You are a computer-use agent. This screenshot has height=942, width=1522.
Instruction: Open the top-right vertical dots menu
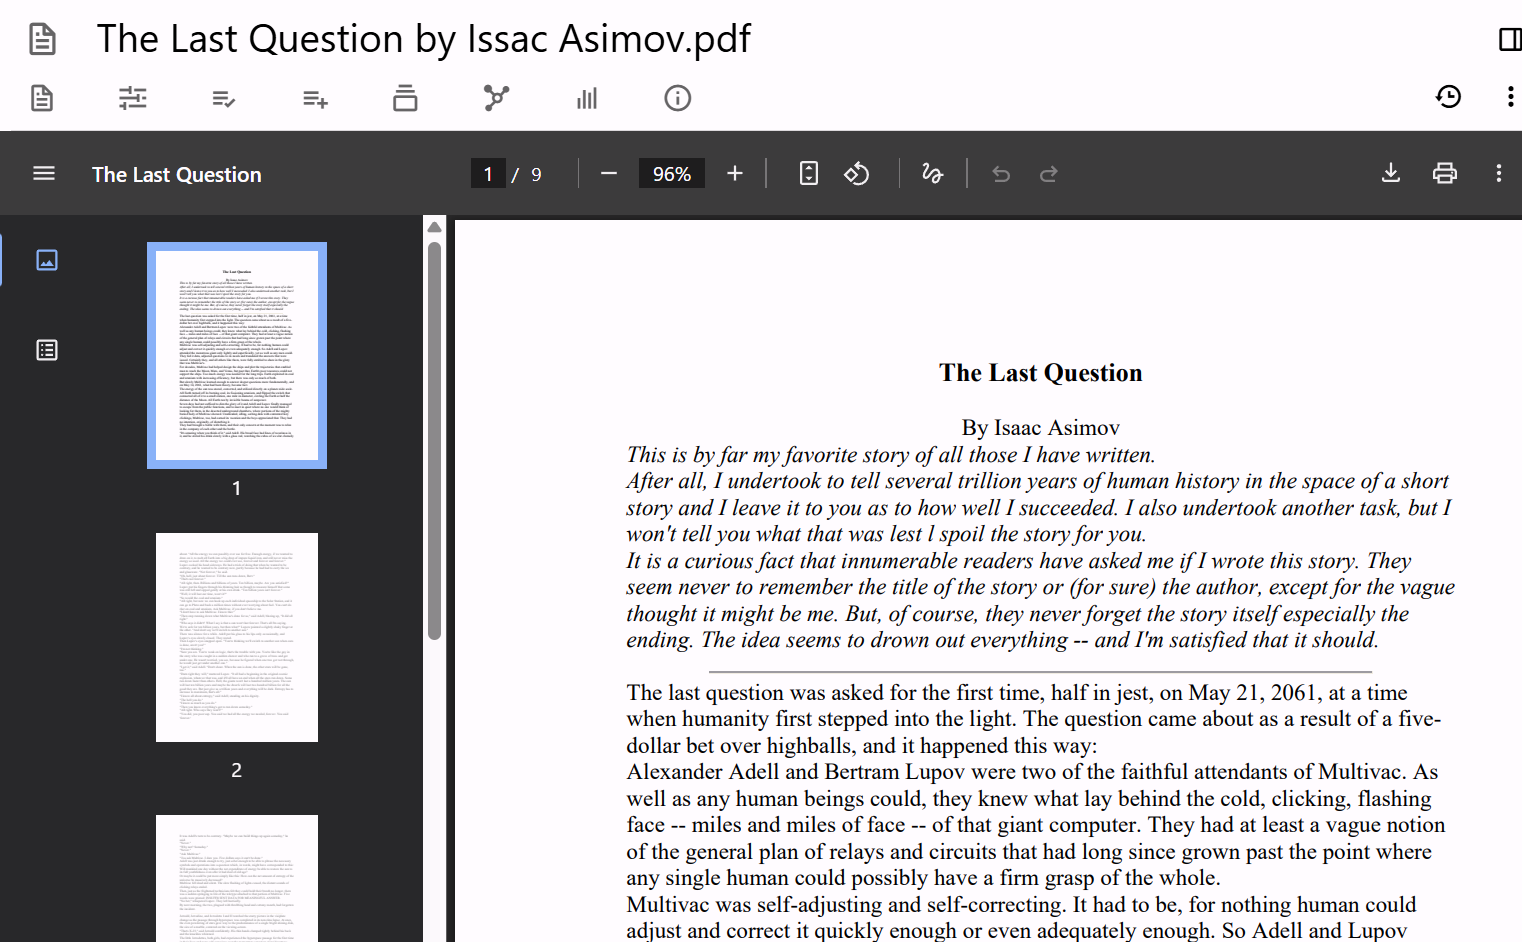1509,97
